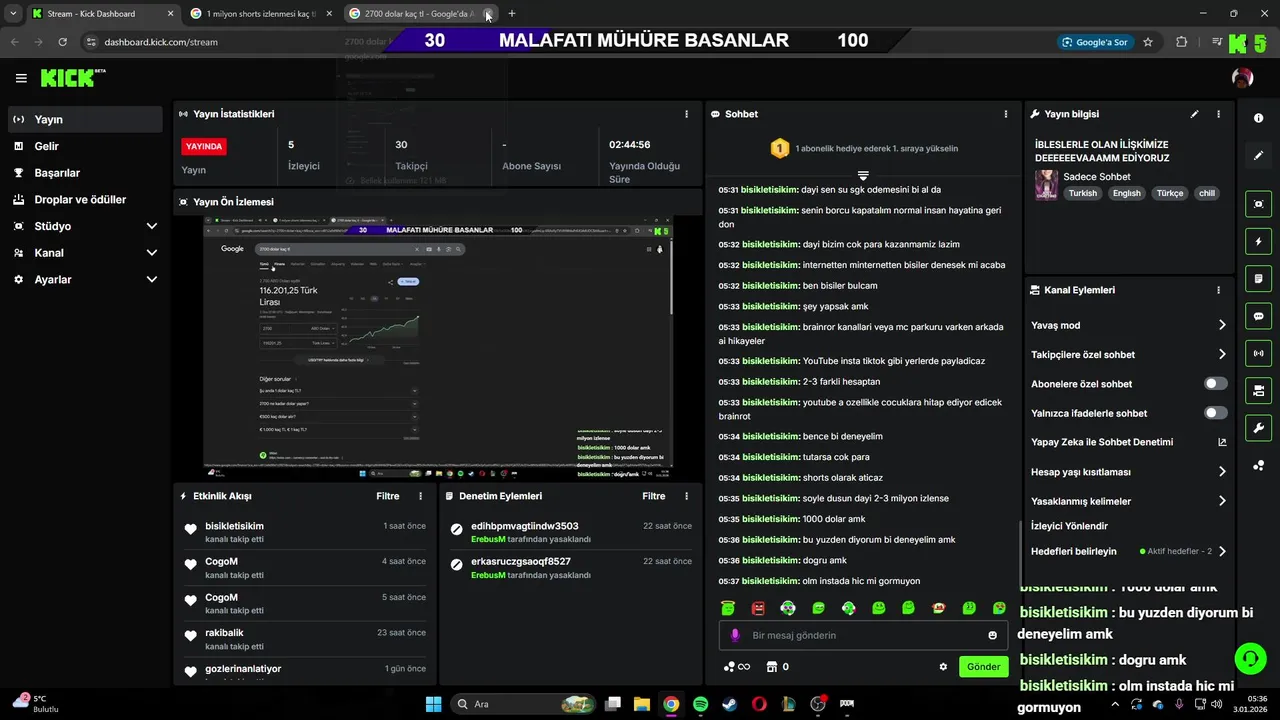Screen dimensions: 1280x720
Task: Toggle the stream preview widget icon in sidebar
Action: coord(1258,204)
